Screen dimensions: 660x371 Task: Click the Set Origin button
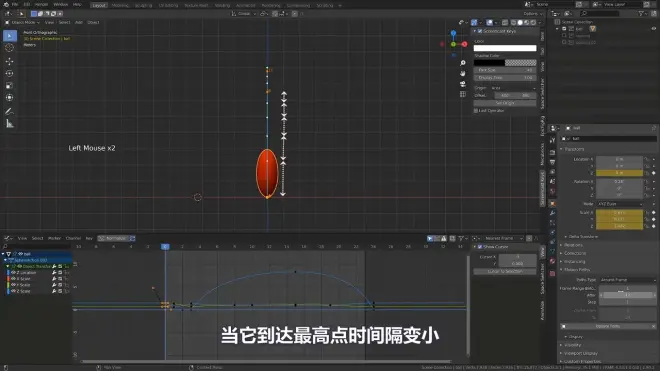tap(505, 103)
